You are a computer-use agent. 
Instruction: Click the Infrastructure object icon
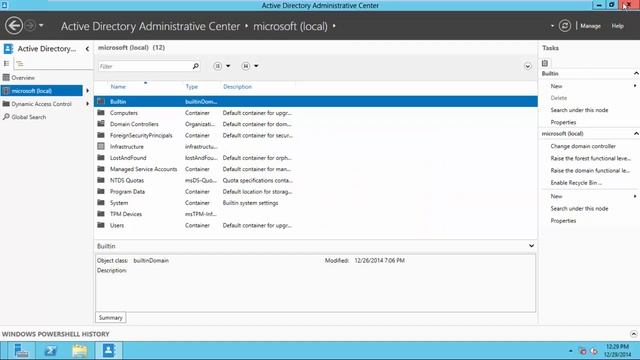[x=101, y=146]
